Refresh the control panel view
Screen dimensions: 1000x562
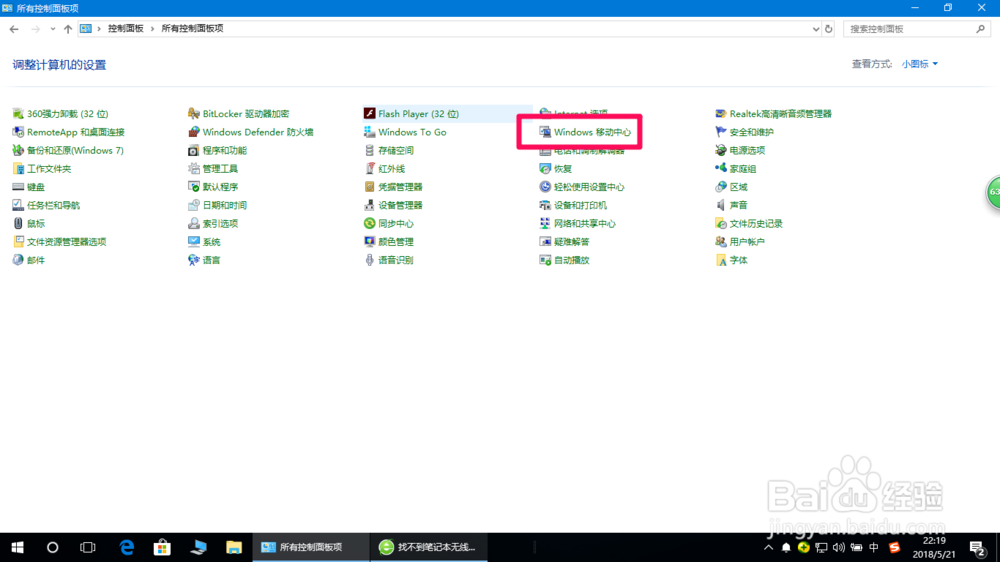pyautogui.click(x=828, y=29)
